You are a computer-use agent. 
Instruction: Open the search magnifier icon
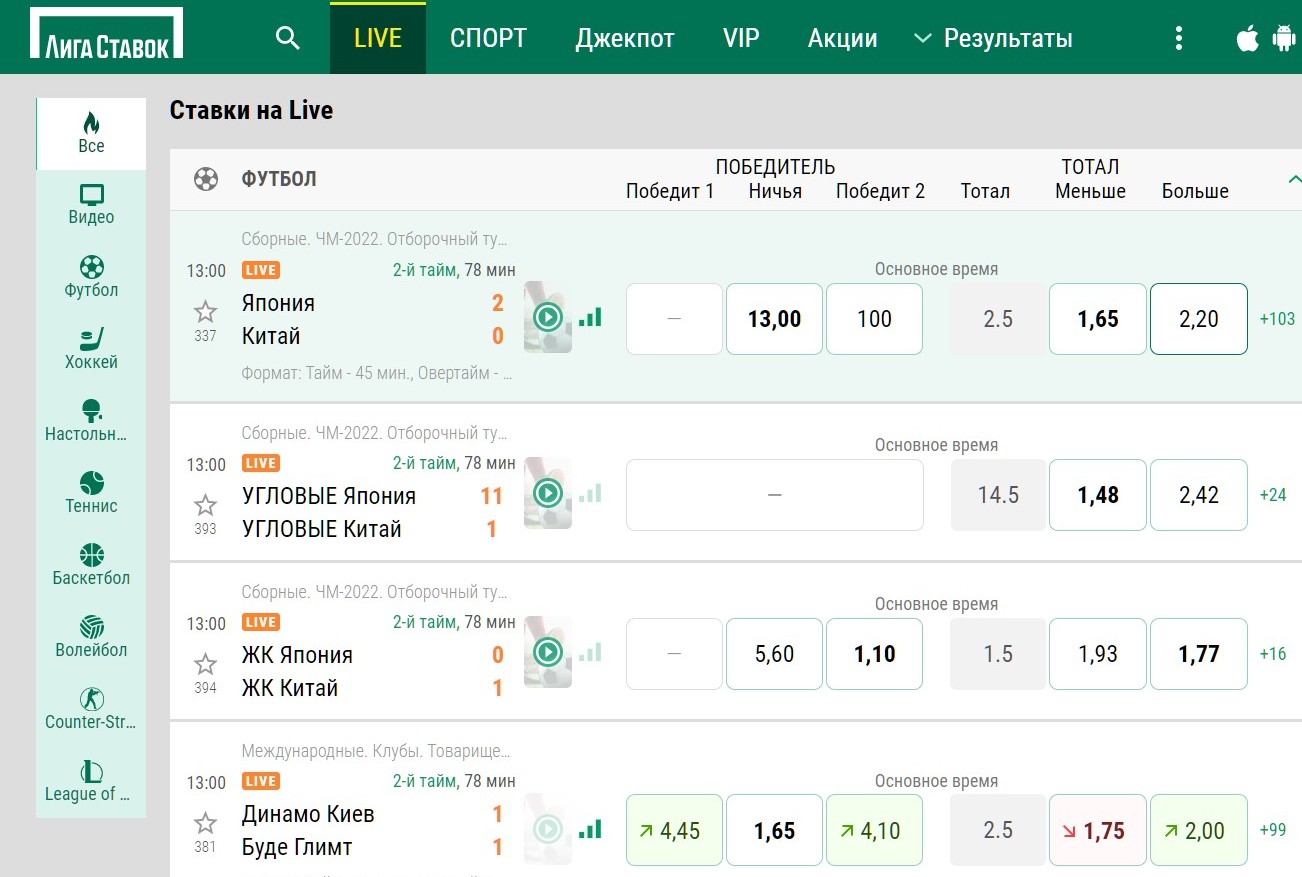click(x=288, y=38)
